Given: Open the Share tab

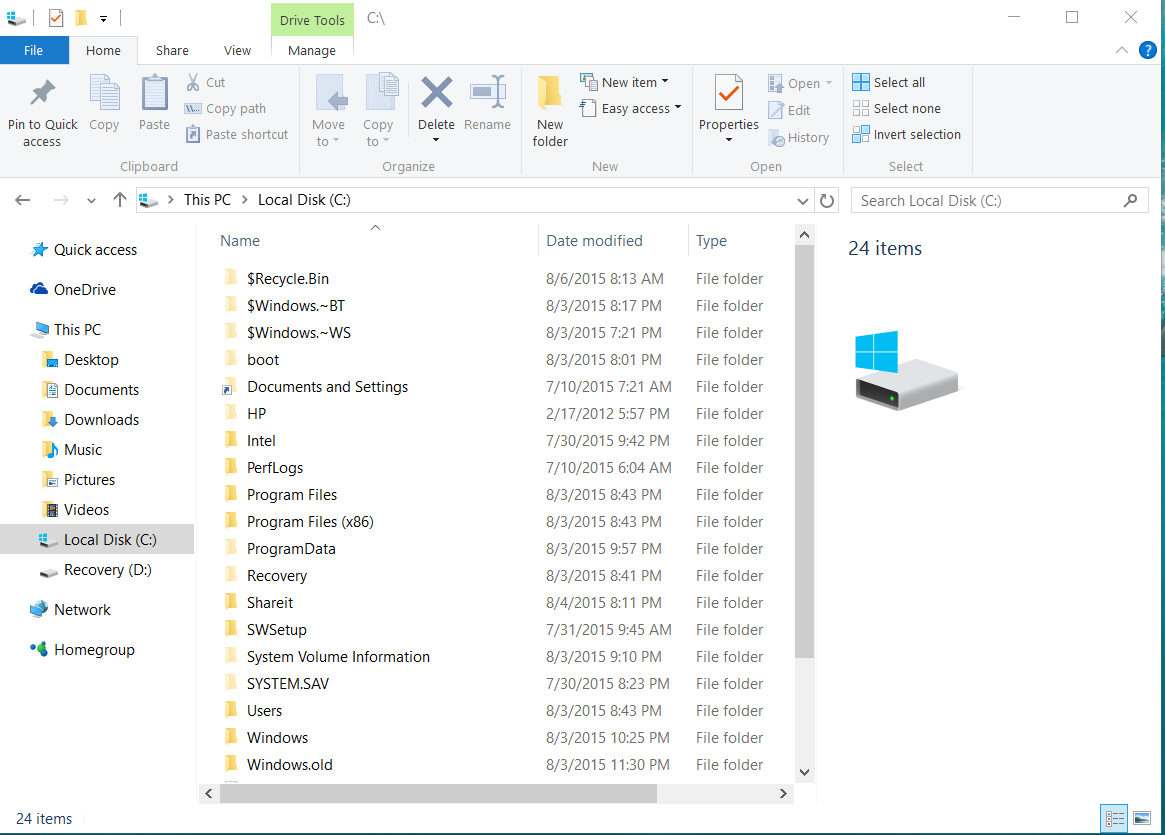Looking at the screenshot, I should click(x=171, y=50).
